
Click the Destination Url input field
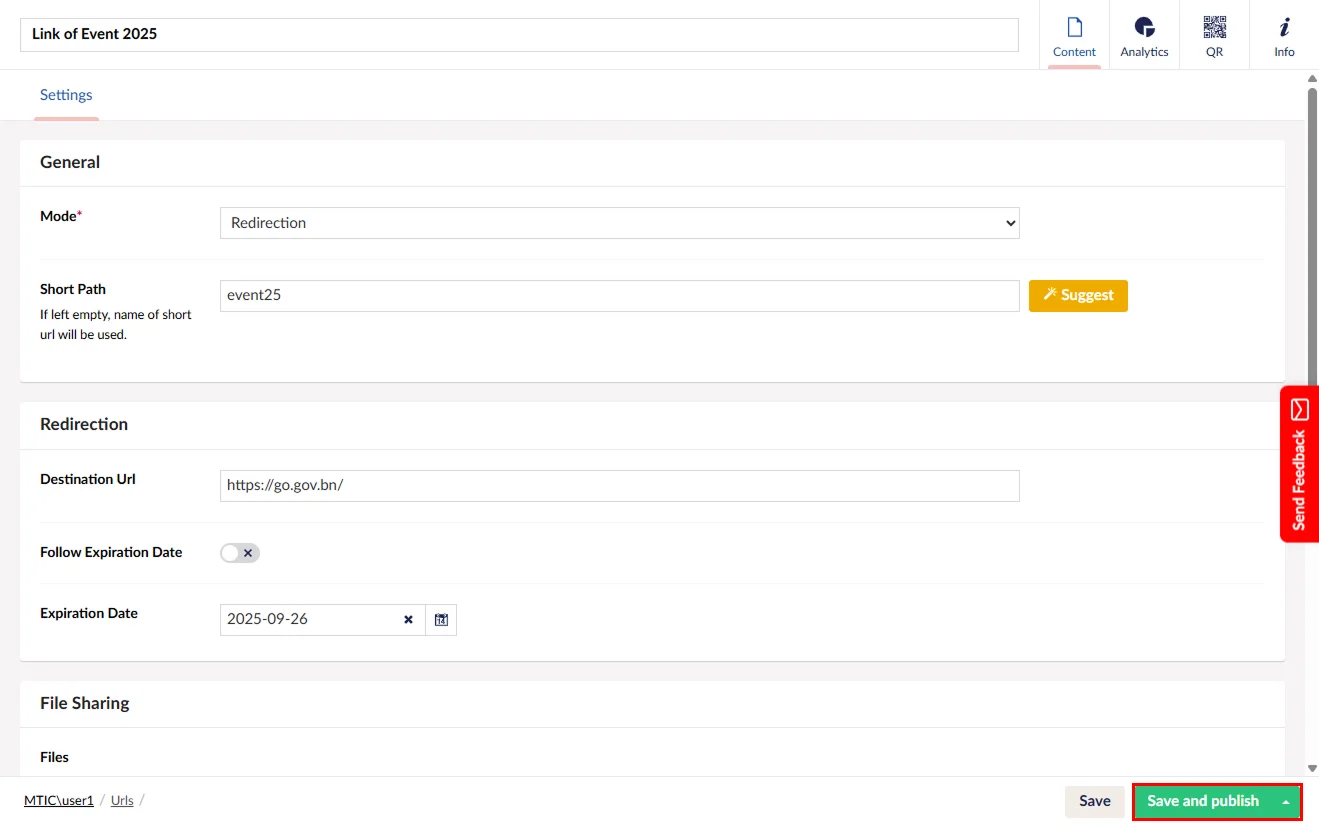click(619, 486)
